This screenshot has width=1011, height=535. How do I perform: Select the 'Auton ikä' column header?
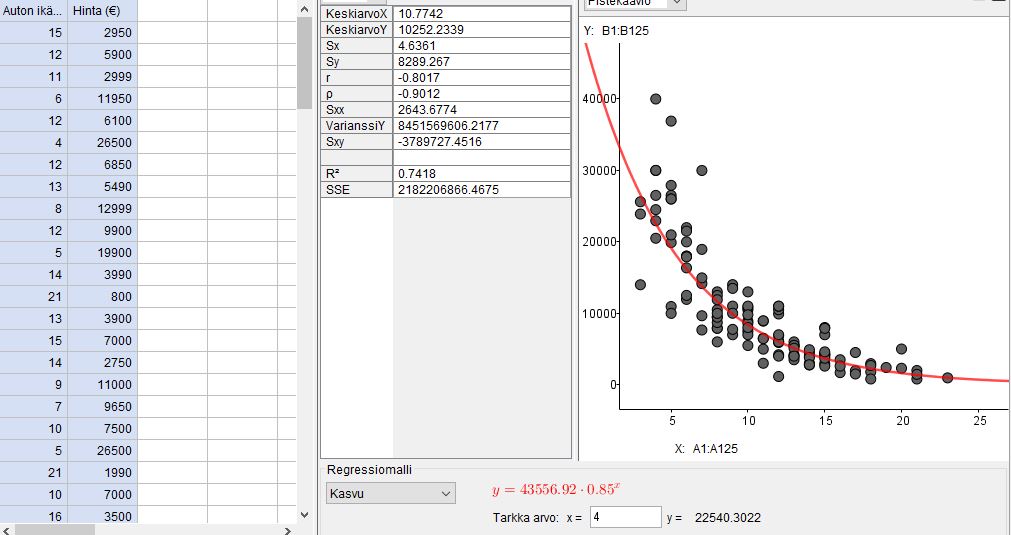click(x=34, y=10)
